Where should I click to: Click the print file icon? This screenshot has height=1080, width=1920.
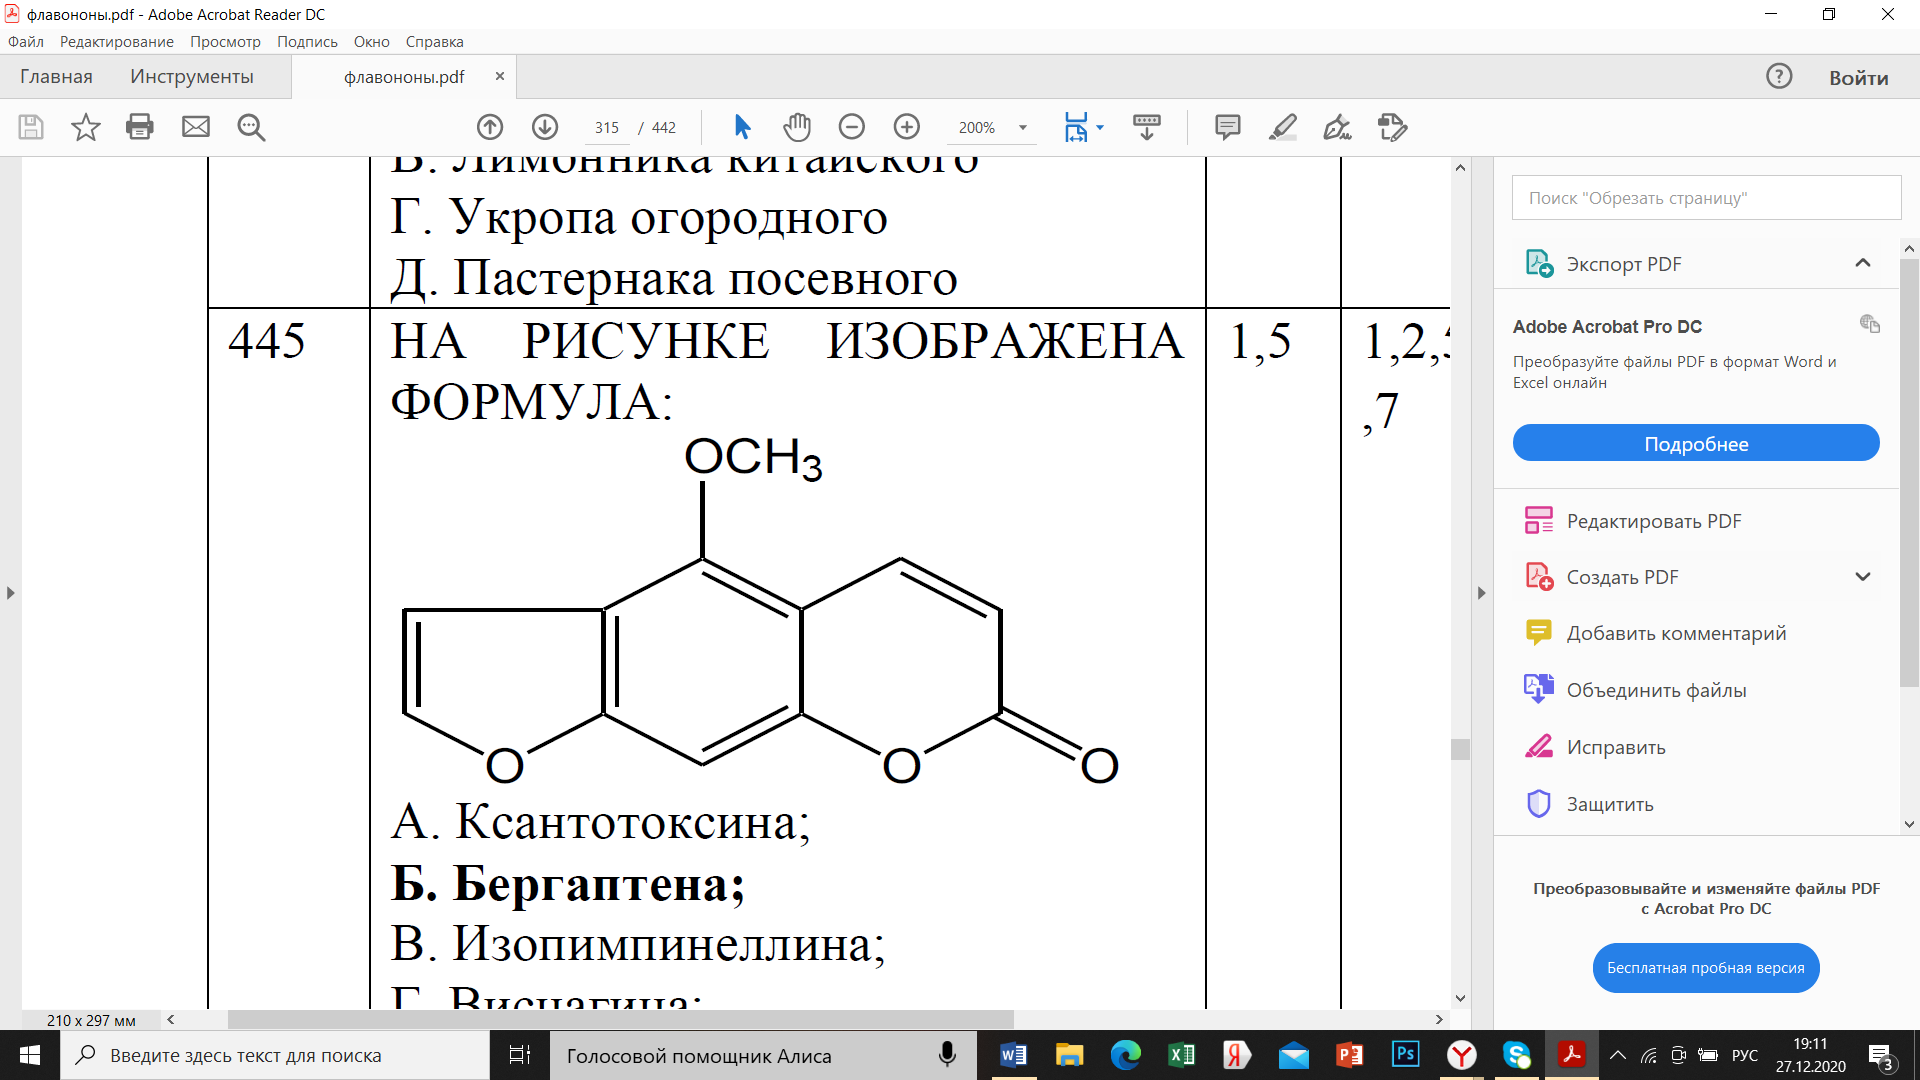pyautogui.click(x=140, y=127)
